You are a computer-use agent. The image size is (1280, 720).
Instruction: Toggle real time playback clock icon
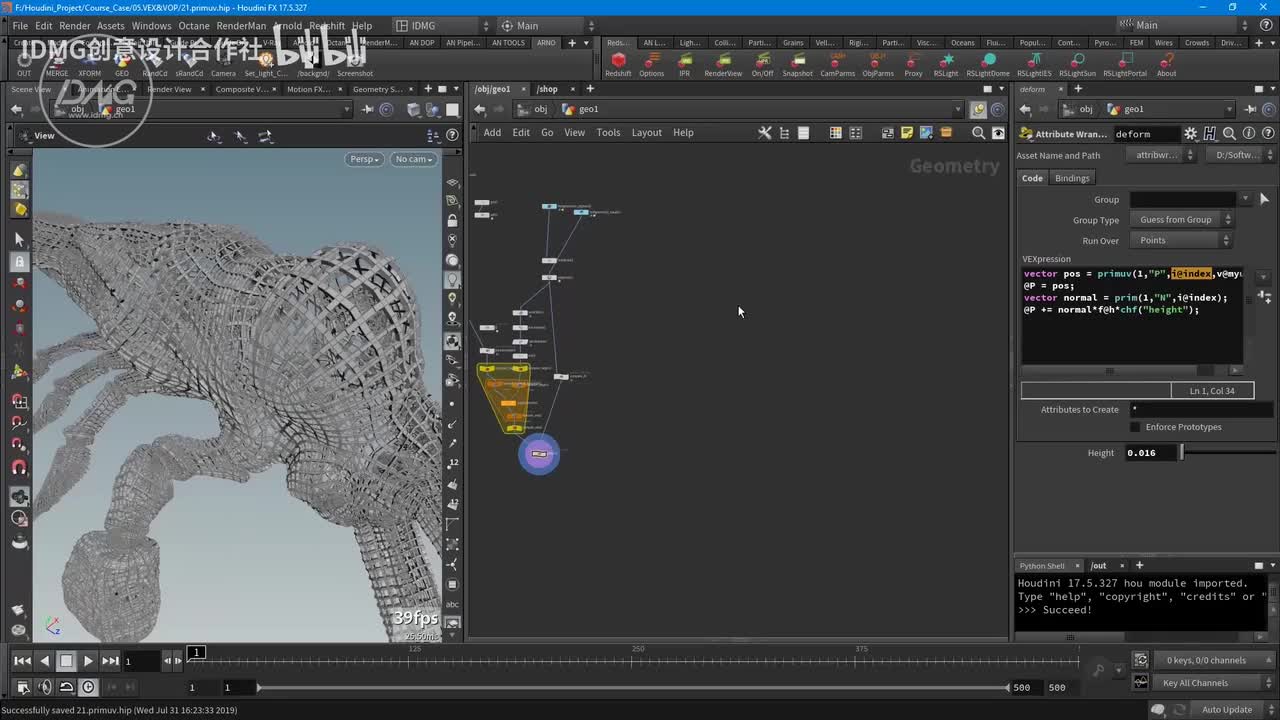pyautogui.click(x=88, y=687)
